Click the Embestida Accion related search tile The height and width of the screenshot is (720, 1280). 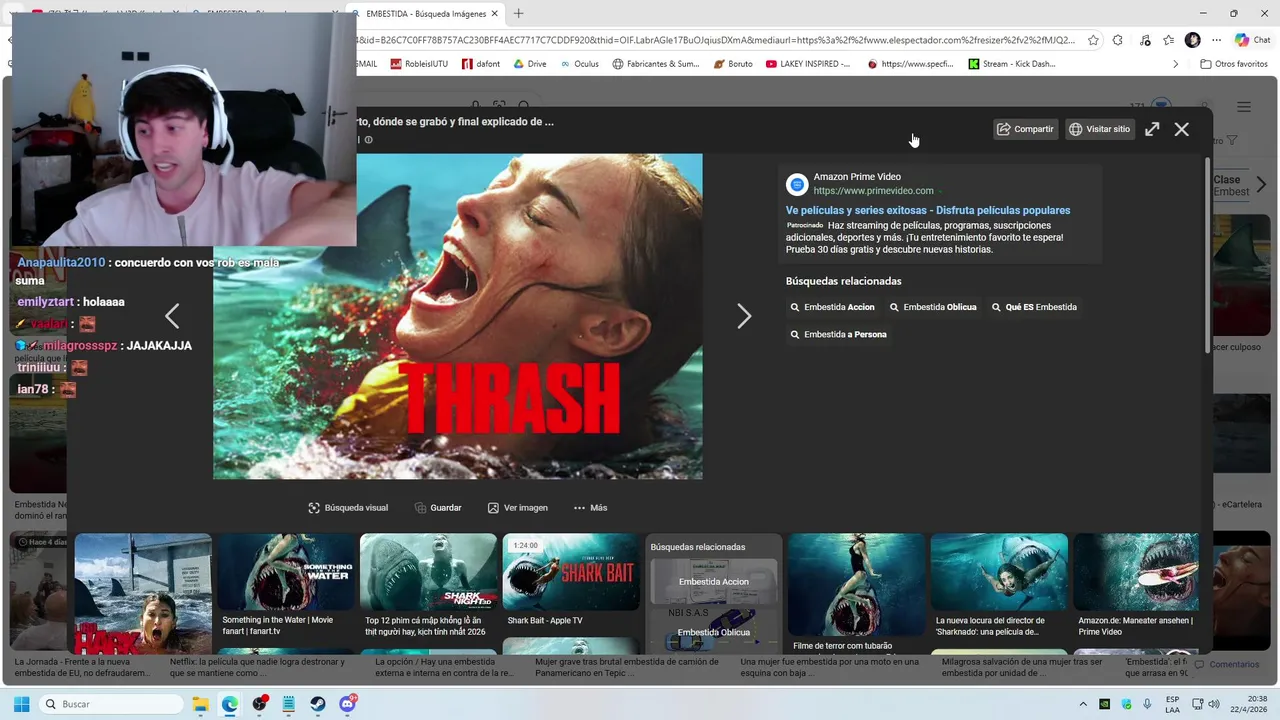pos(714,582)
